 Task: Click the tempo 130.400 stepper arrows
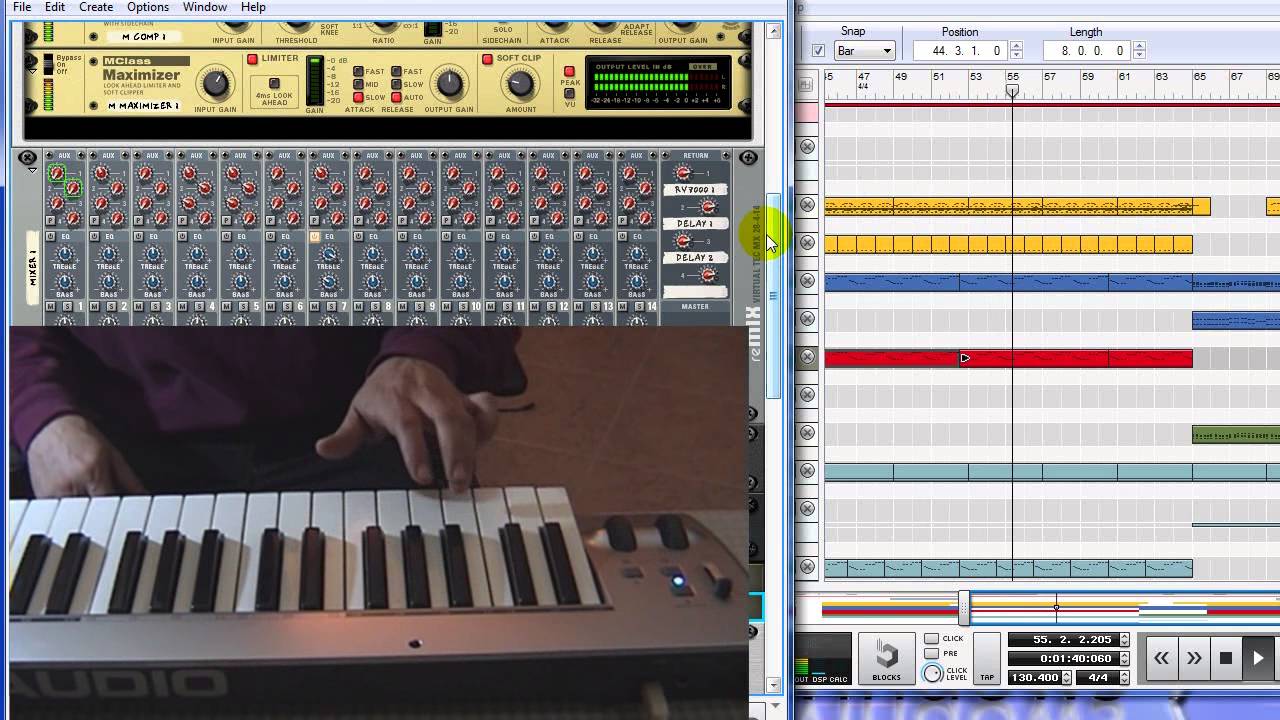coord(1067,677)
